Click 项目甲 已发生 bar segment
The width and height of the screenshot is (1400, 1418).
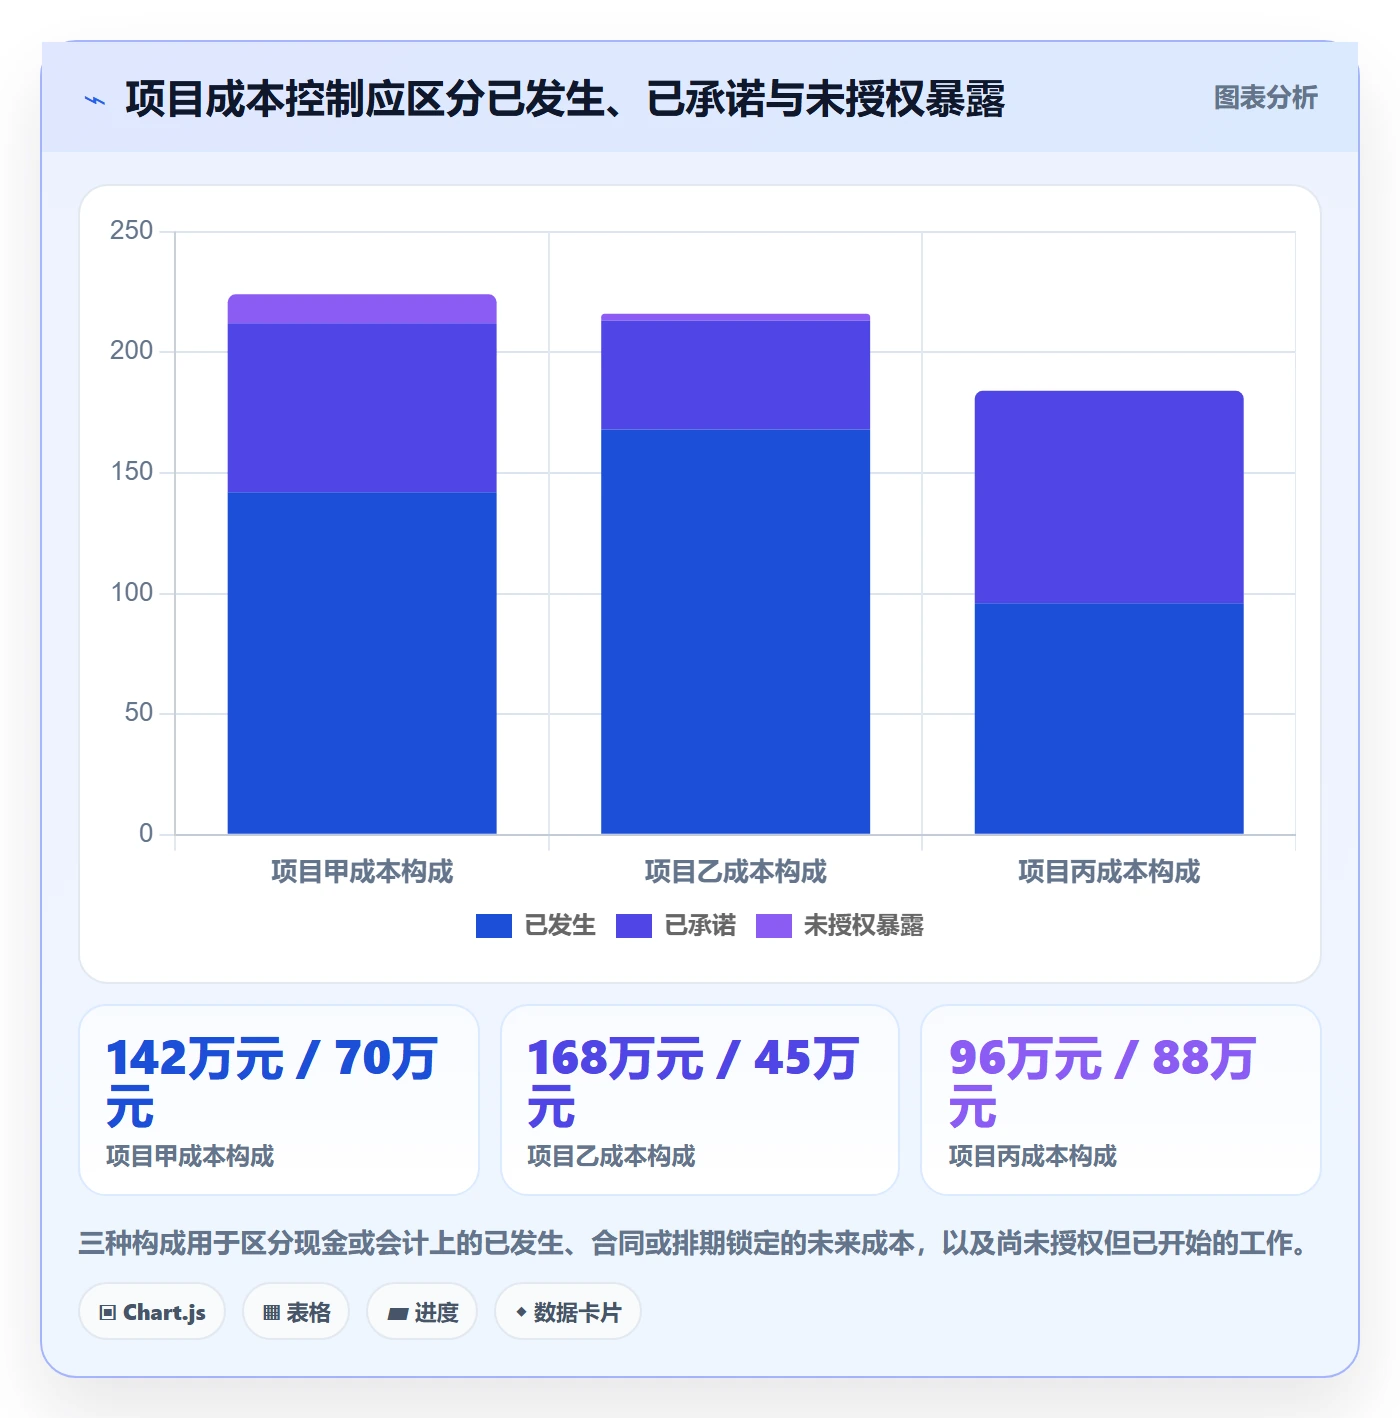pyautogui.click(x=362, y=663)
